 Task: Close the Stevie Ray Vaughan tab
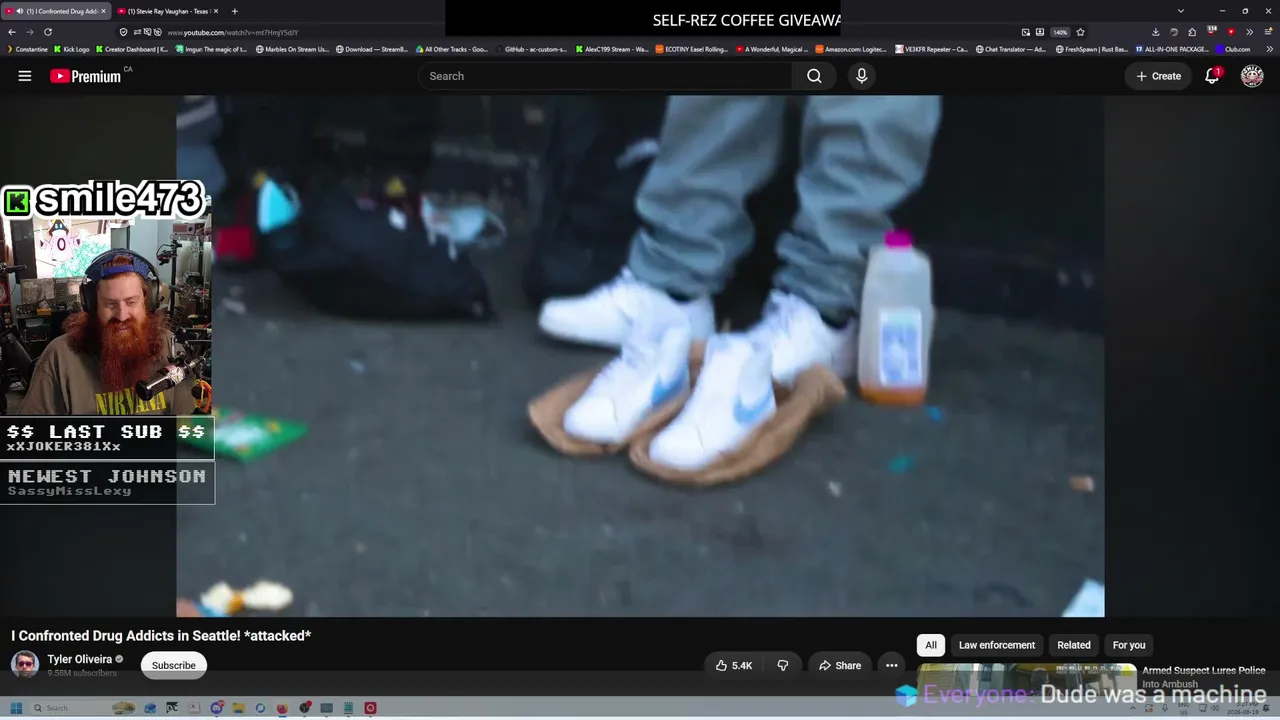[217, 11]
